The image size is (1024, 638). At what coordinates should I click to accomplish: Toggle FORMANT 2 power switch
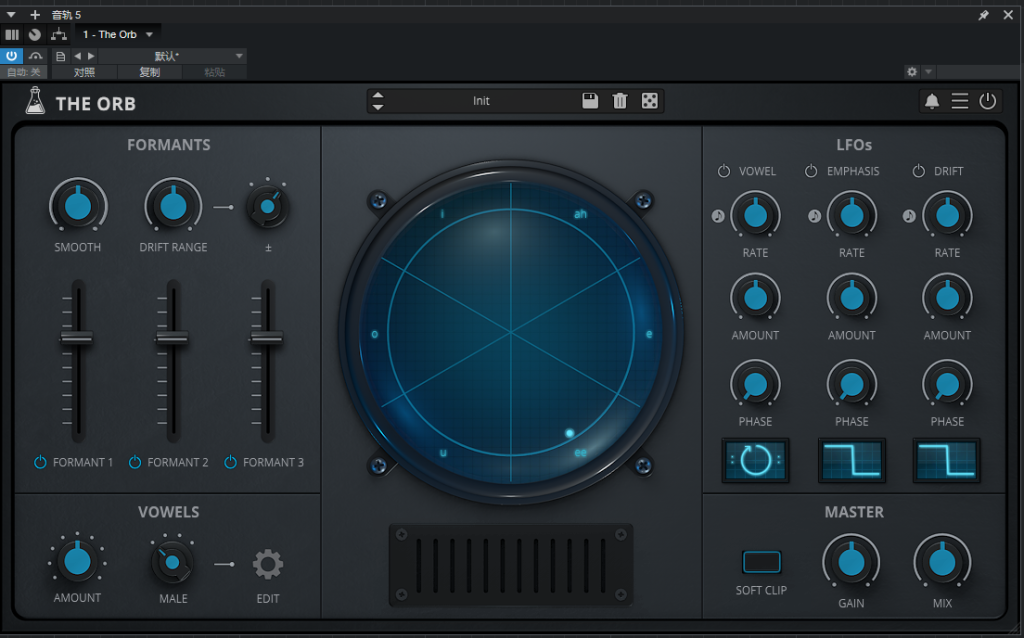[x=135, y=462]
